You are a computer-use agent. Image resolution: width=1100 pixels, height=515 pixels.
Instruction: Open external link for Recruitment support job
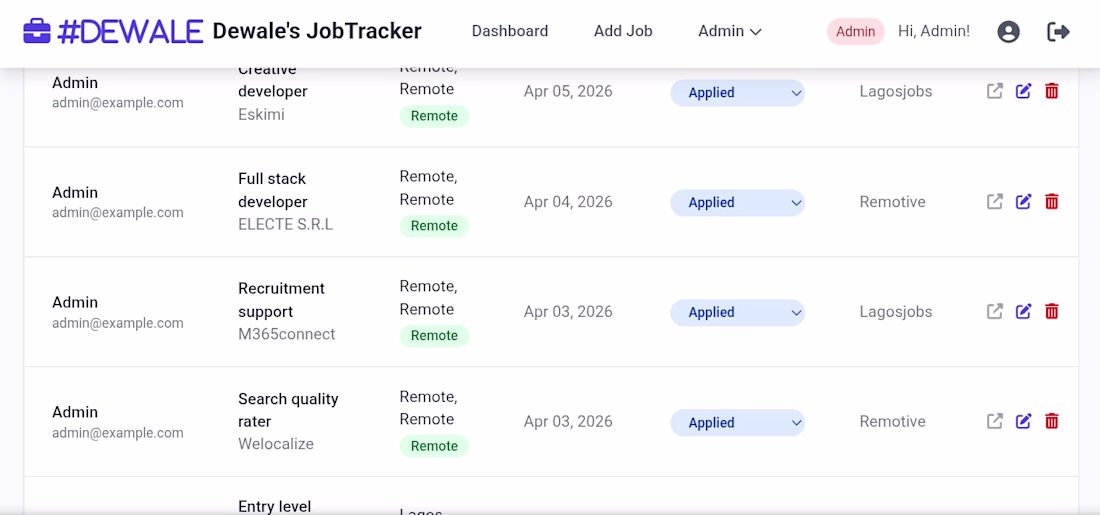(995, 312)
